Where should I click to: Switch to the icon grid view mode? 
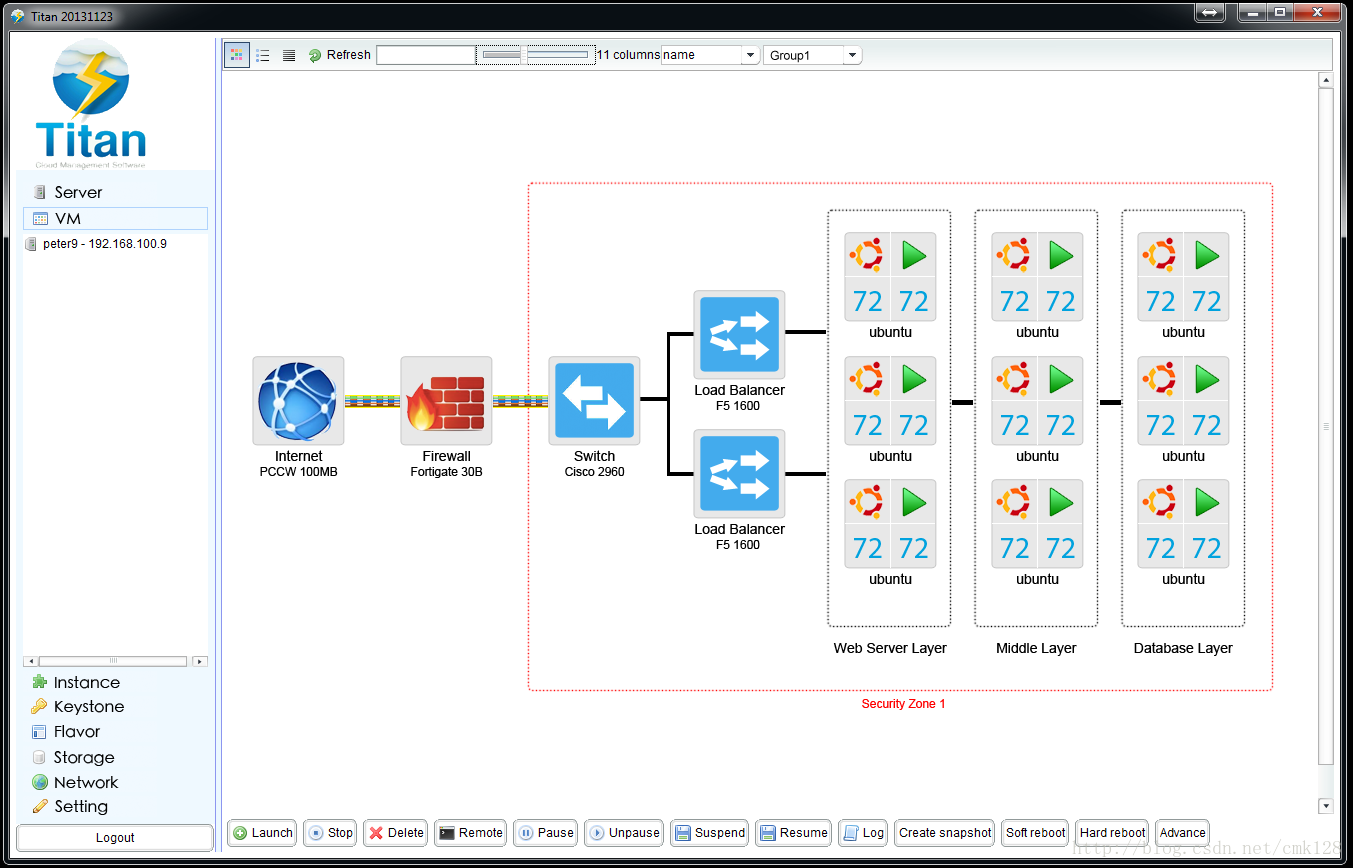pos(237,55)
